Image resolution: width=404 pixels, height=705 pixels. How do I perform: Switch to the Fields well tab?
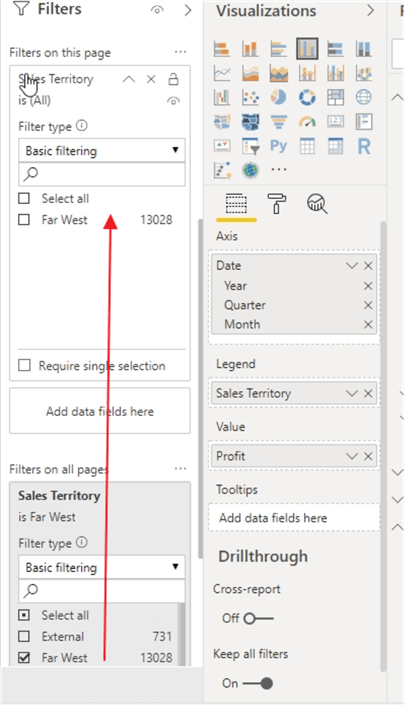(236, 205)
